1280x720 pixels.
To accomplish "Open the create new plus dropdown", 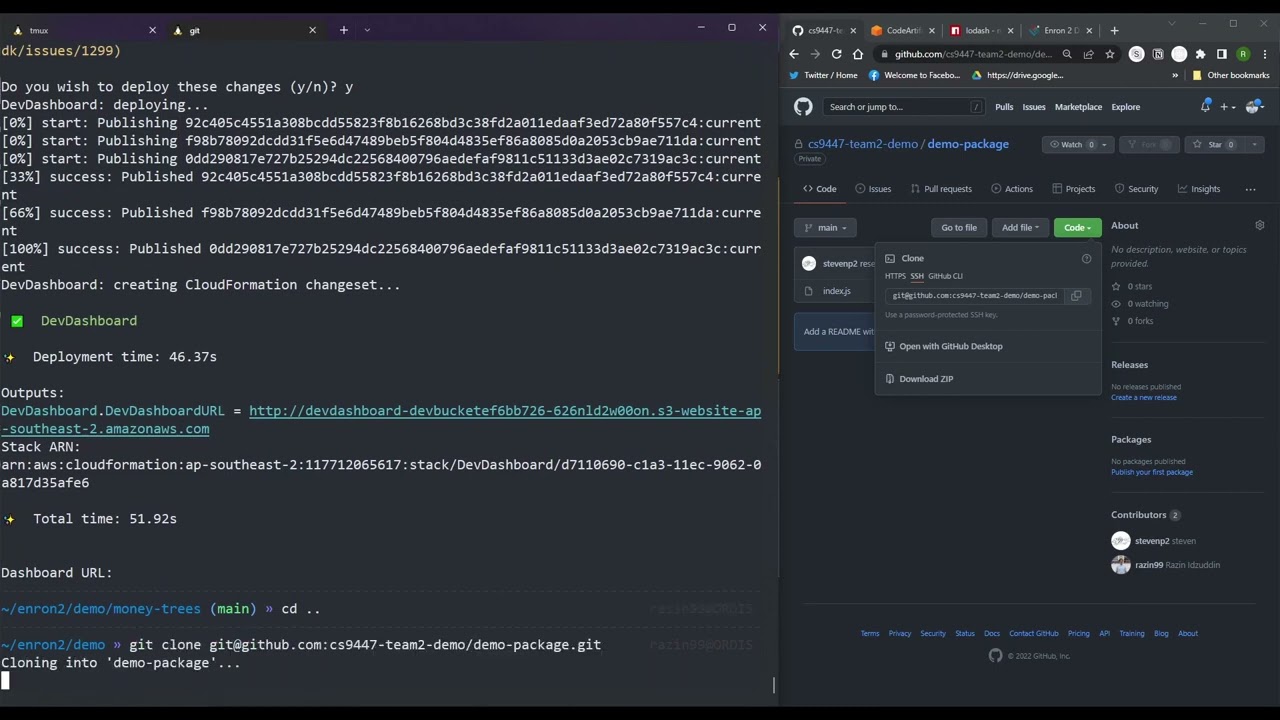I will coord(1228,107).
